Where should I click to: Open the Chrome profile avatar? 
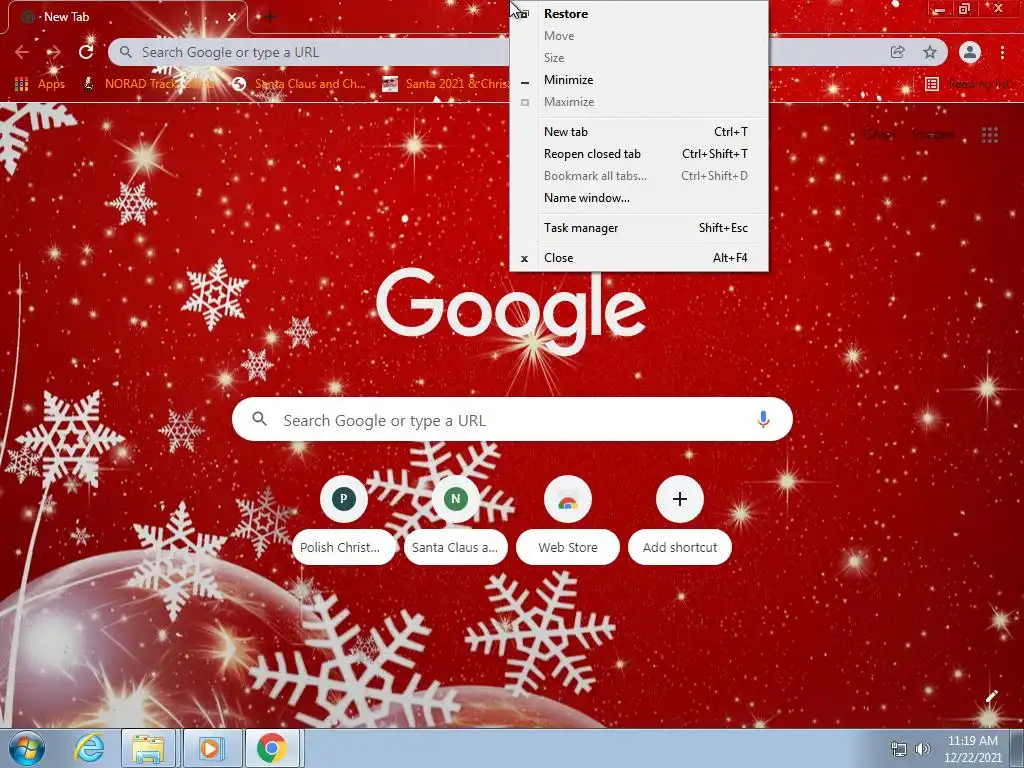point(970,52)
